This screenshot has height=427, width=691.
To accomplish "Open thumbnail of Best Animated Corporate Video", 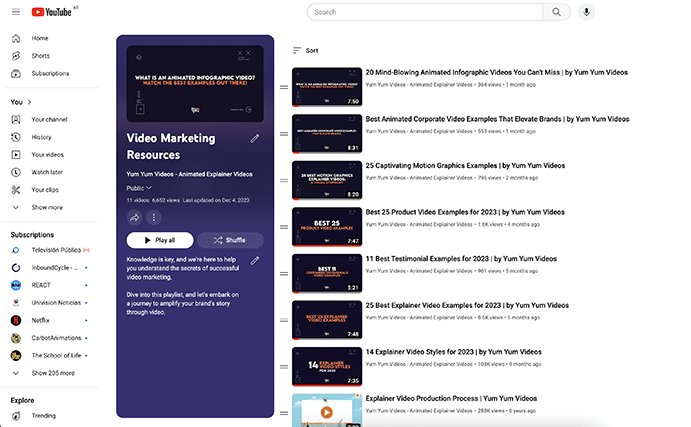I will (x=327, y=134).
